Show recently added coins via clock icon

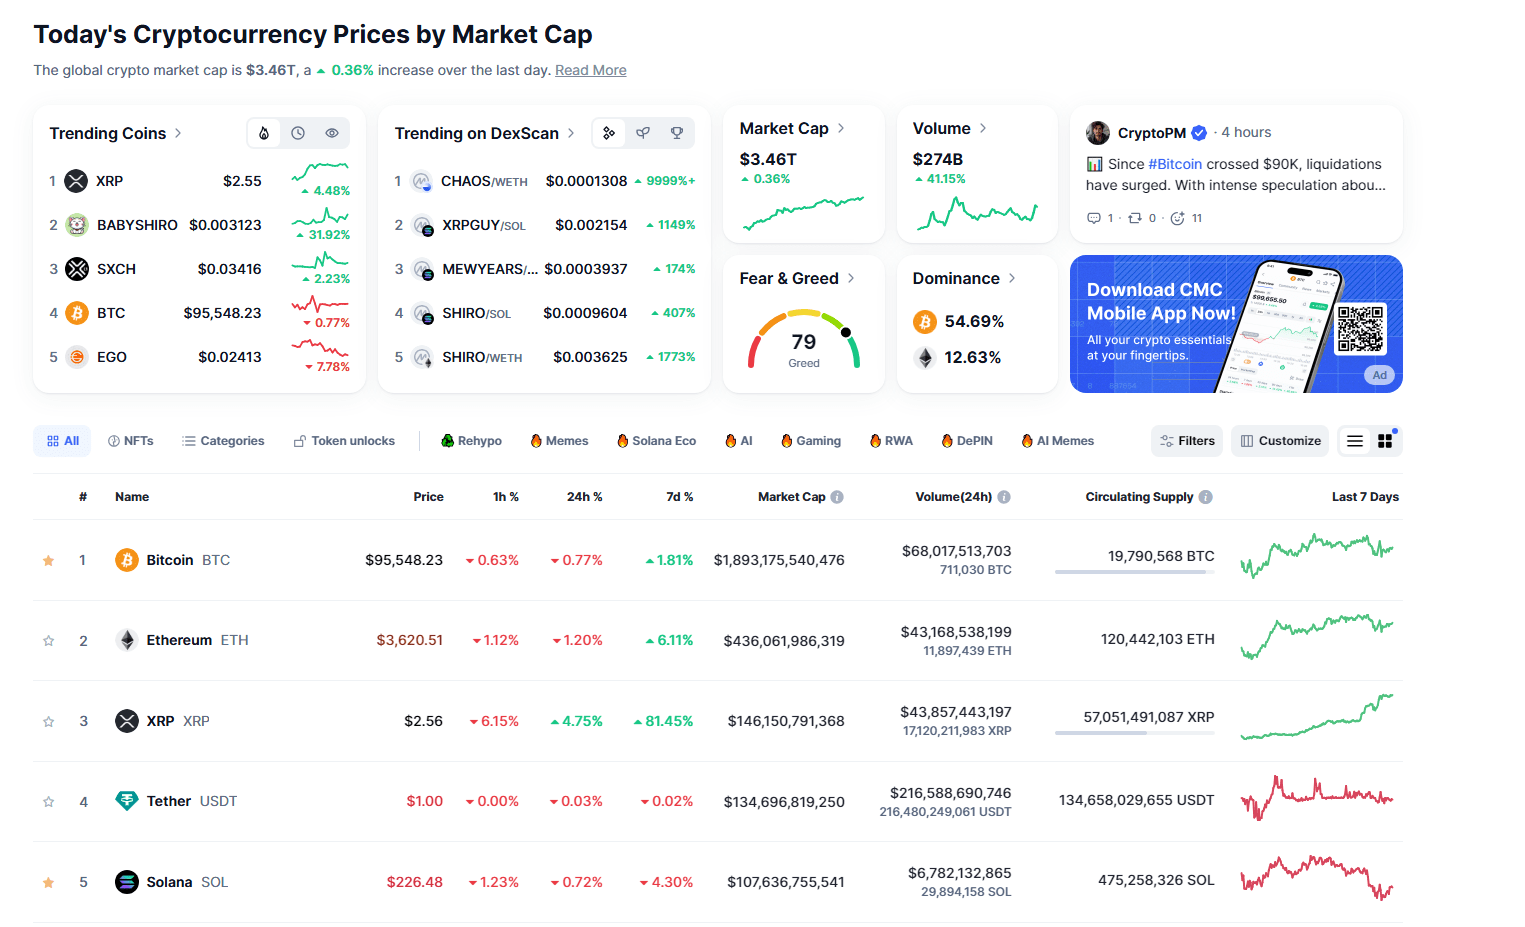coord(299,132)
